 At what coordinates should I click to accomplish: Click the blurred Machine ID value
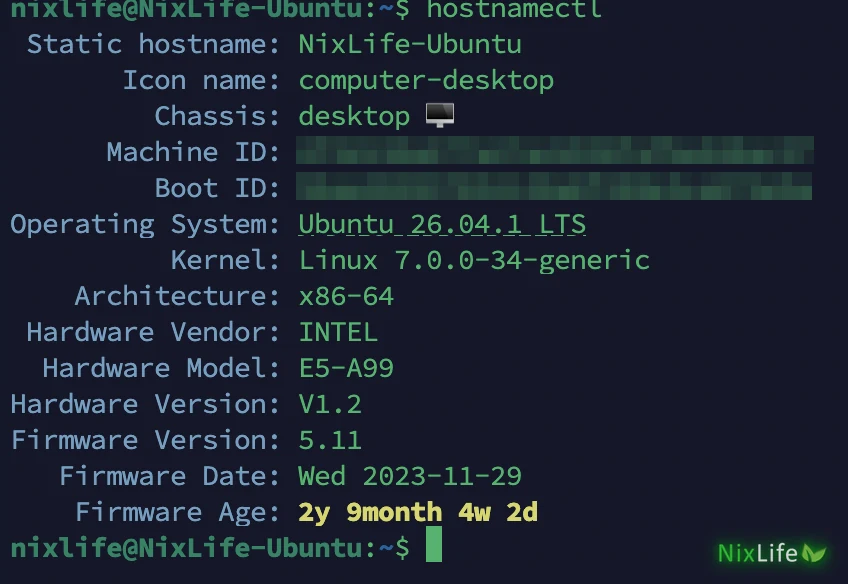click(554, 150)
